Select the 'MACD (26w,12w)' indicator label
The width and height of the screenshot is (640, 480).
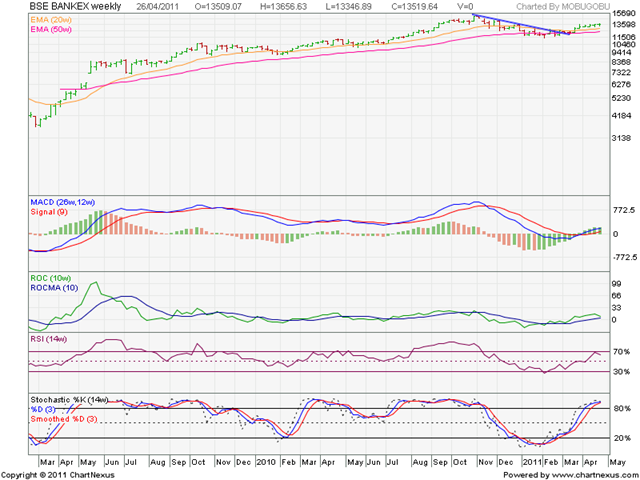pyautogui.click(x=62, y=202)
